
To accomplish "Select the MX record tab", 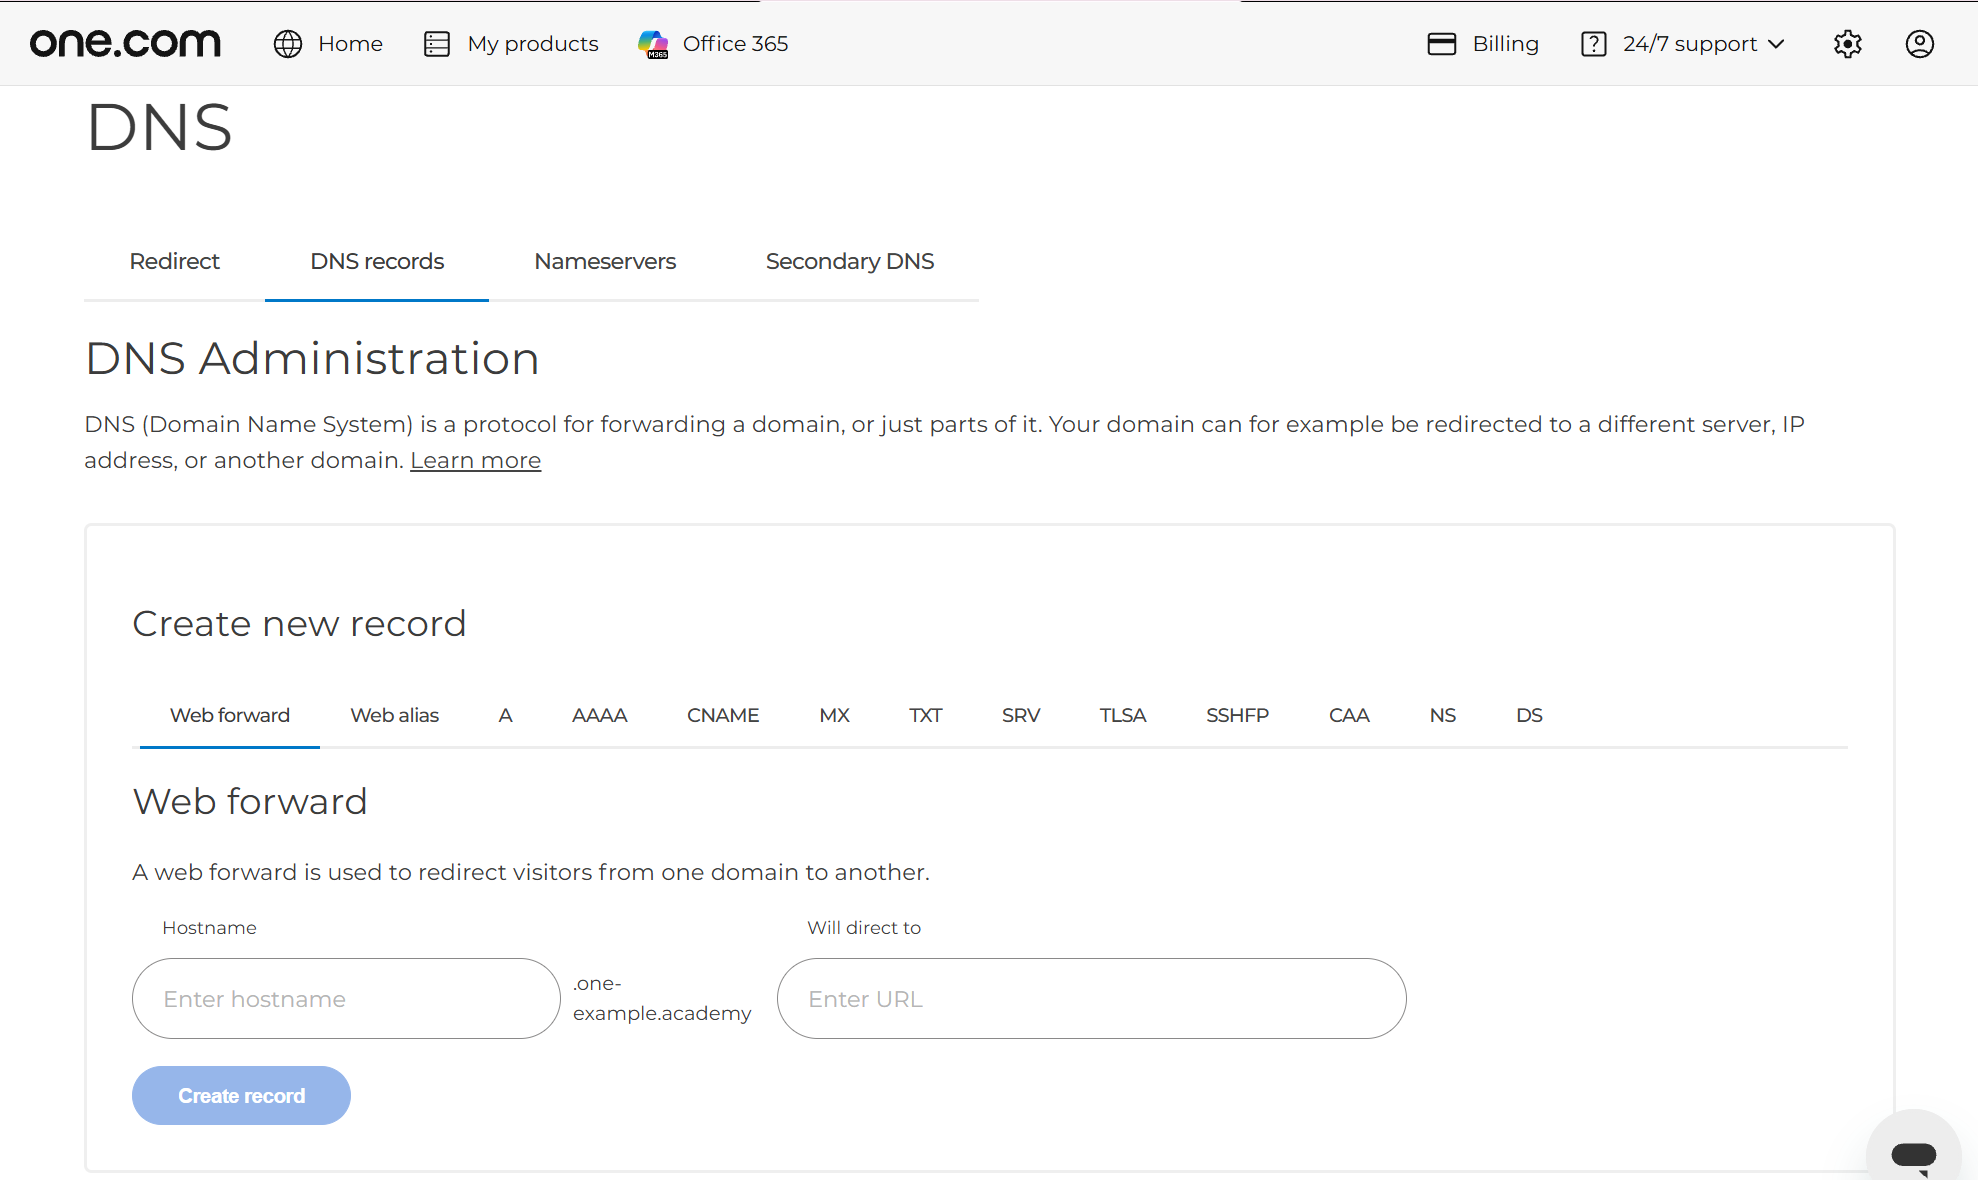I will pyautogui.click(x=834, y=715).
